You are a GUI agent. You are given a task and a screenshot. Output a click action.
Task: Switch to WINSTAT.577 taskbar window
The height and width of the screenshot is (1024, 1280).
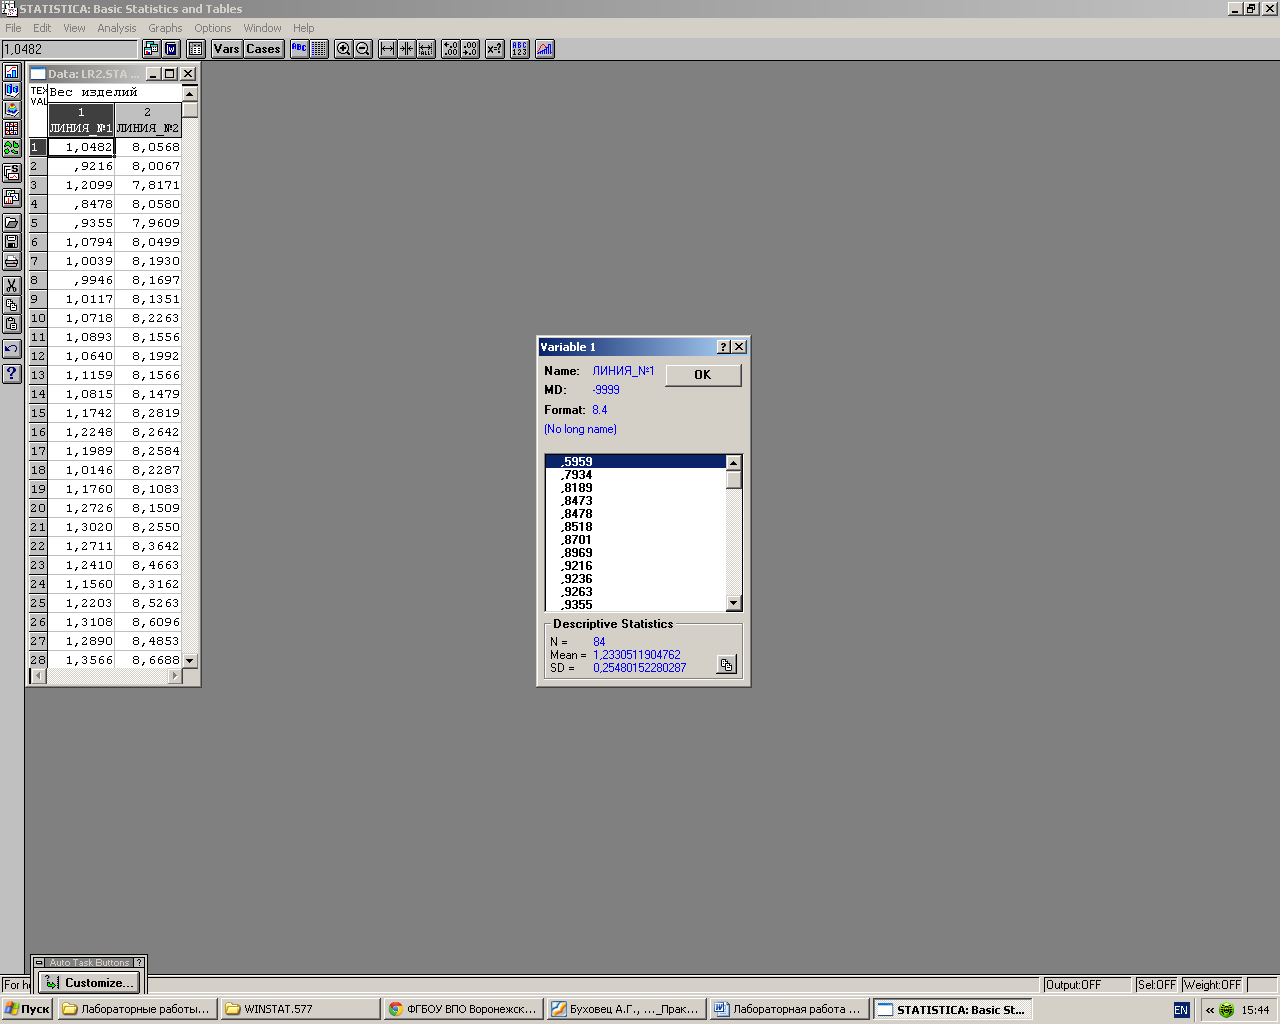(301, 1009)
